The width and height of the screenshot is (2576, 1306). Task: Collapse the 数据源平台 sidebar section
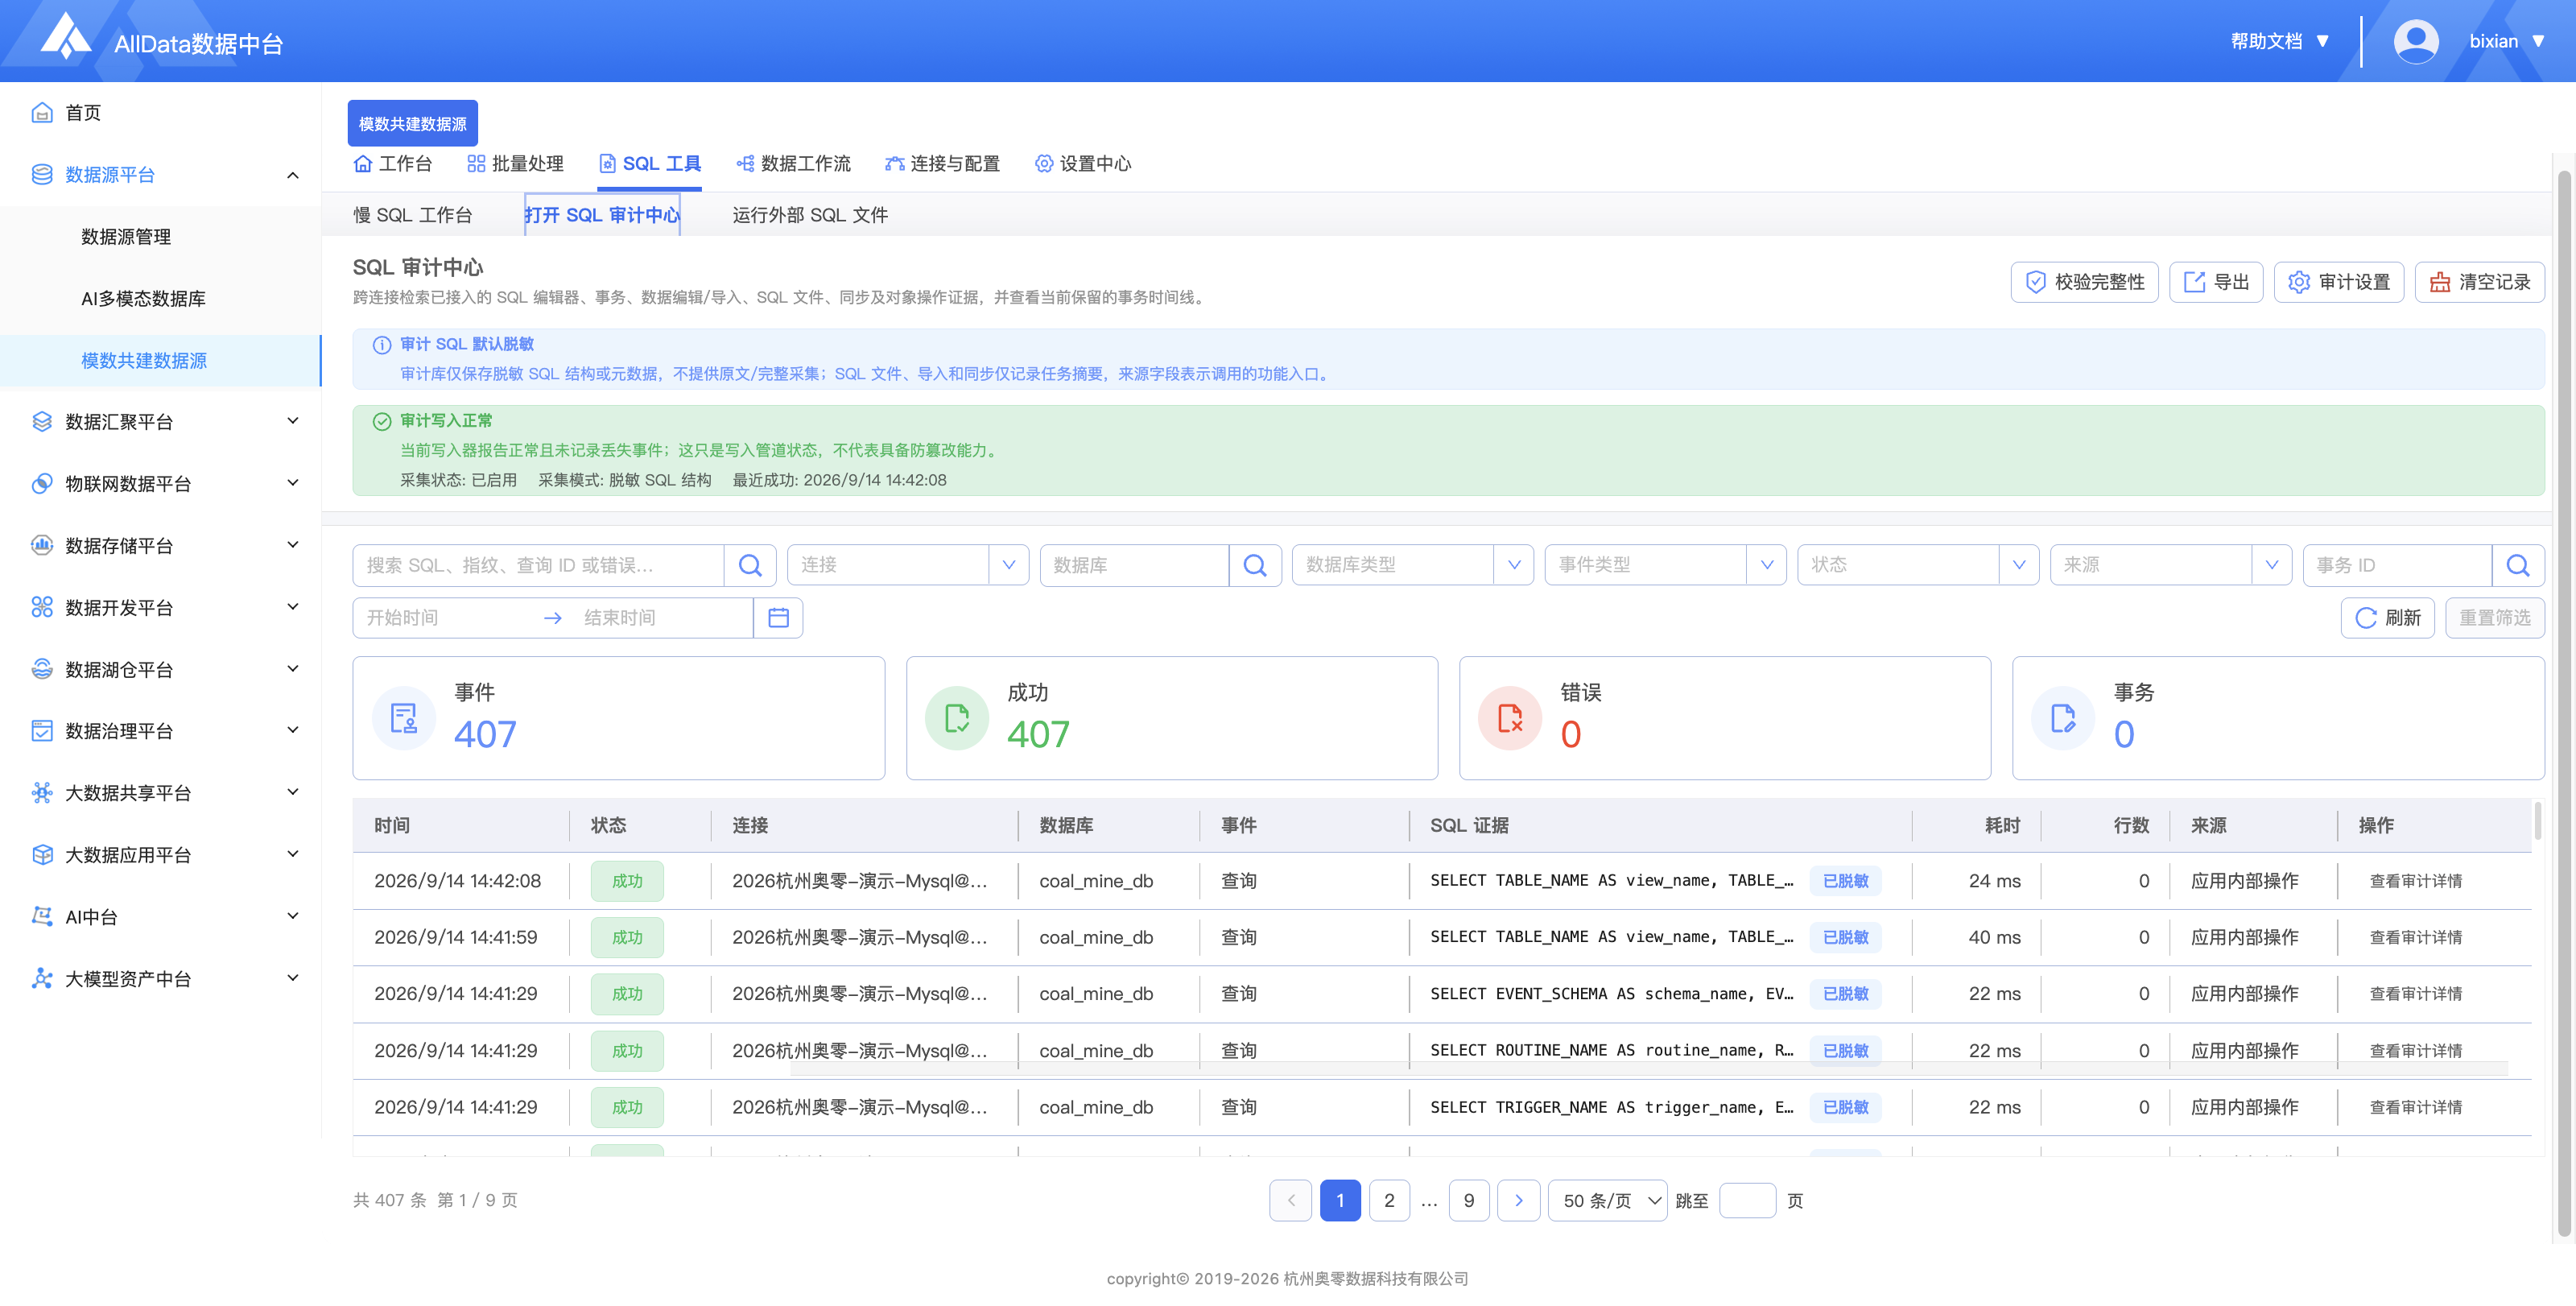[x=293, y=175]
